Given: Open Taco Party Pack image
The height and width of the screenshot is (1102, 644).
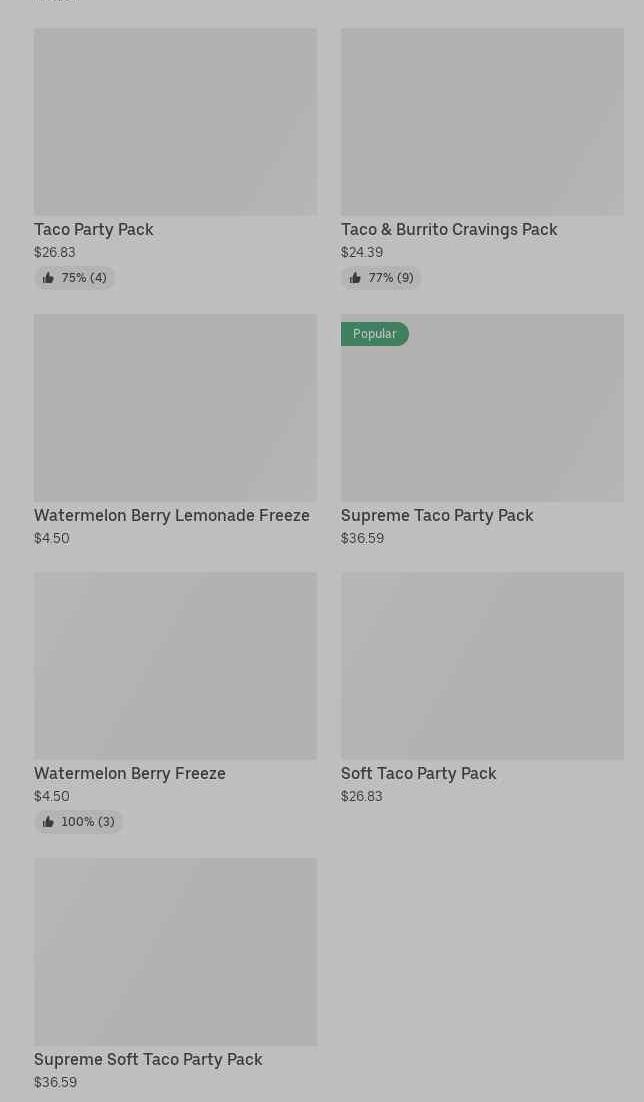Looking at the screenshot, I should (175, 121).
